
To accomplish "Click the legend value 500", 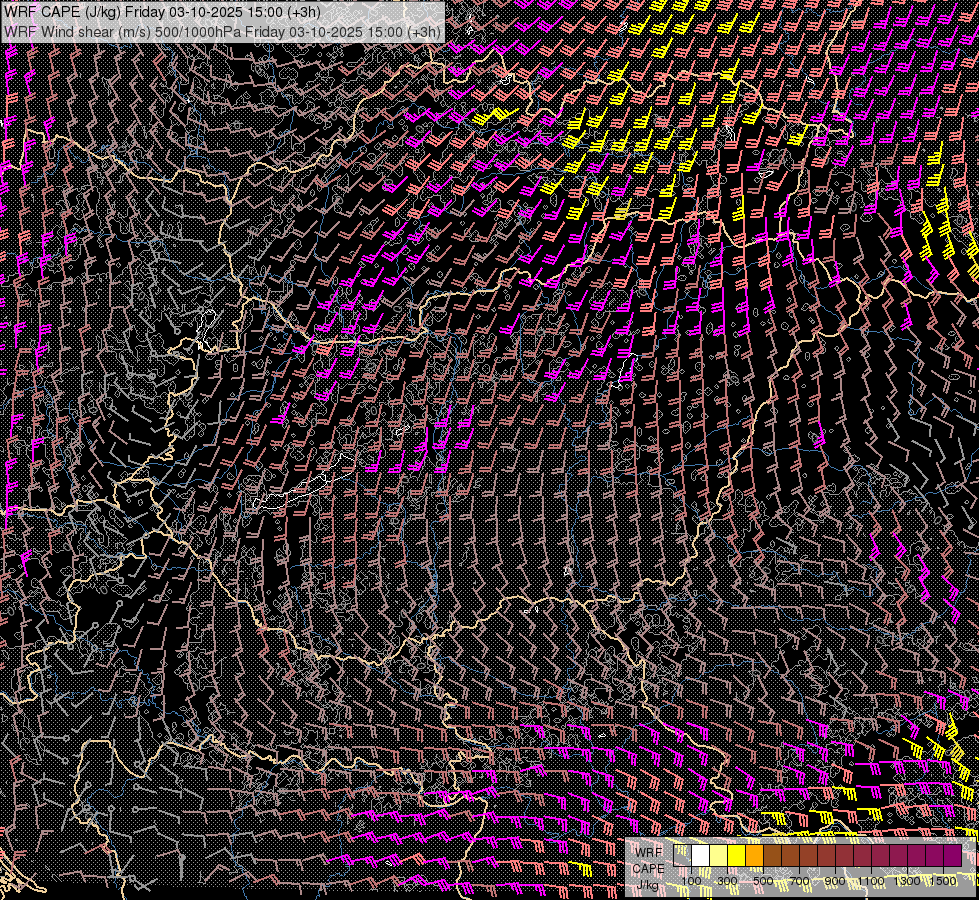I will point(764,881).
